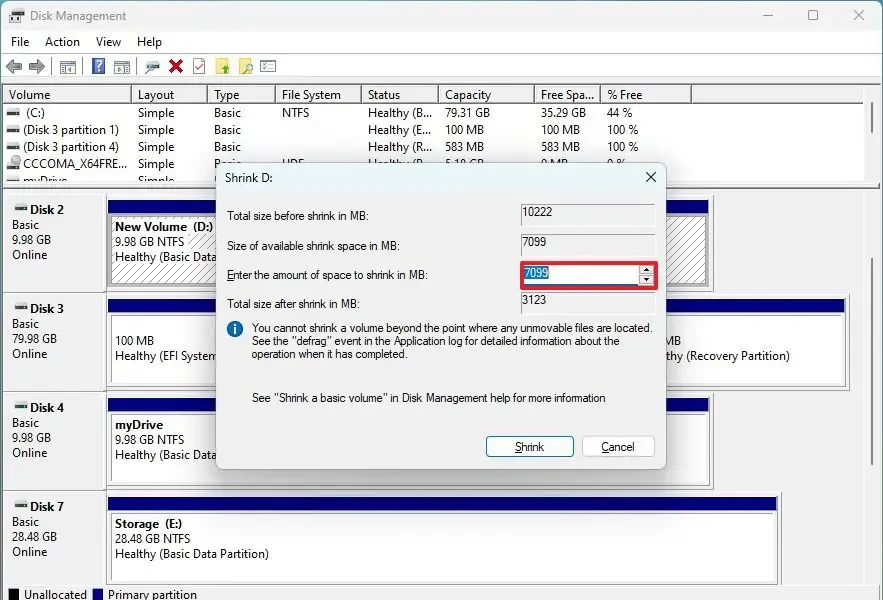Select the Disk 4 label panel
This screenshot has width=883, height=600.
pos(55,441)
